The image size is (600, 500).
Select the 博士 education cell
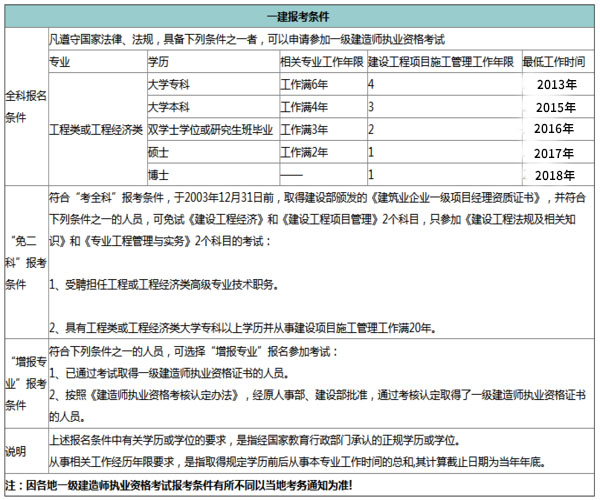tap(158, 175)
